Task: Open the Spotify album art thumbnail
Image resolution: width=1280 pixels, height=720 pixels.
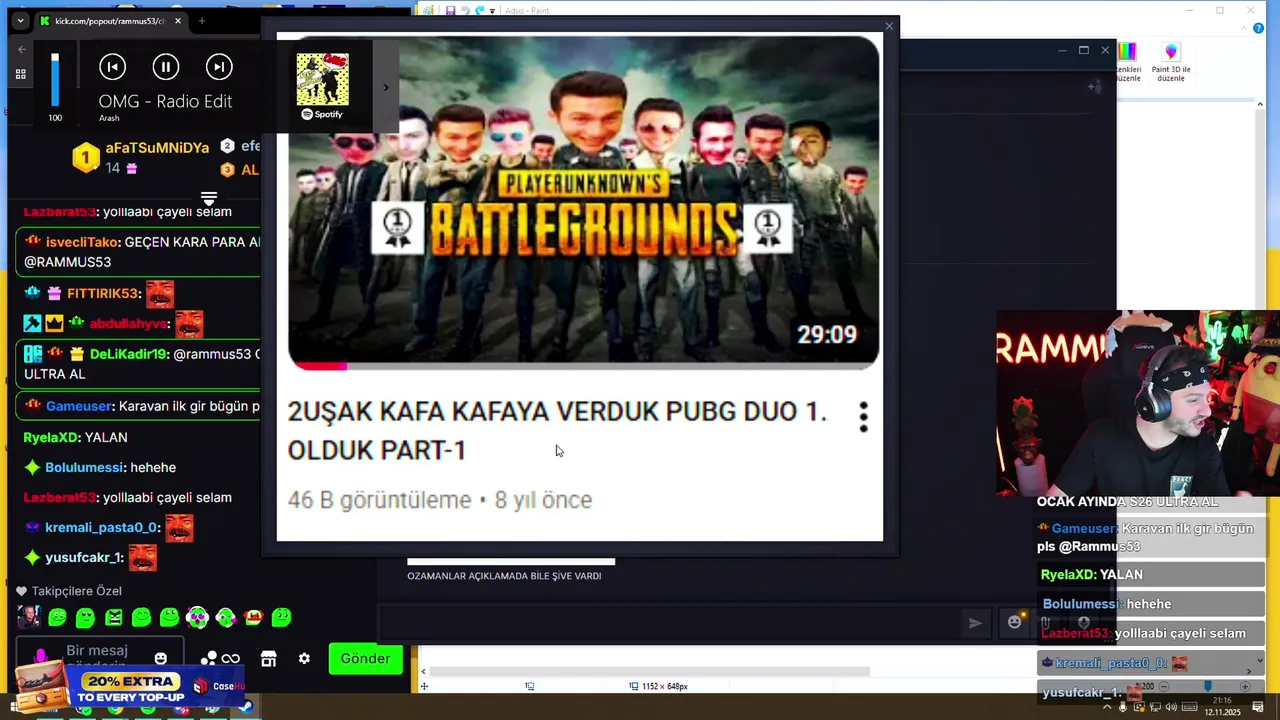Action: [322, 80]
